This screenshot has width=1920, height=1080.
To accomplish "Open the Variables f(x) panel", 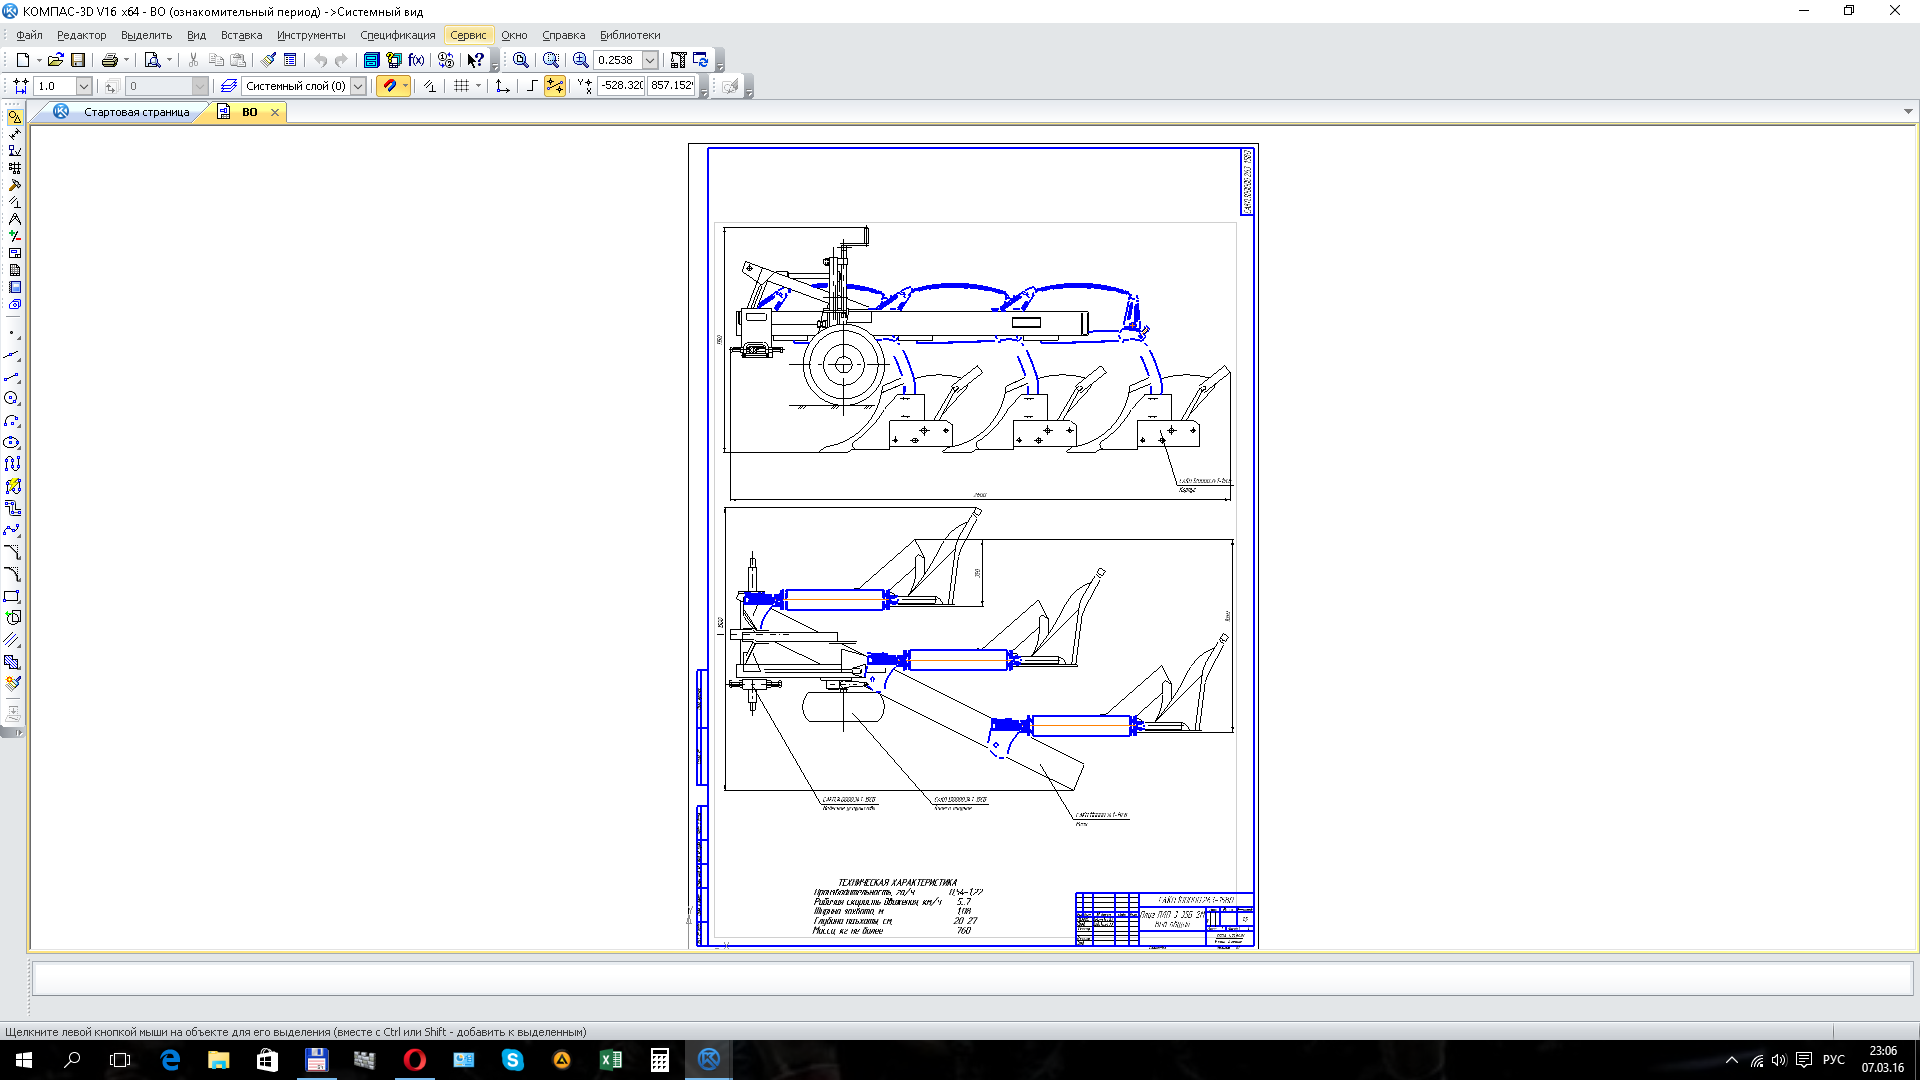I will tap(416, 60).
